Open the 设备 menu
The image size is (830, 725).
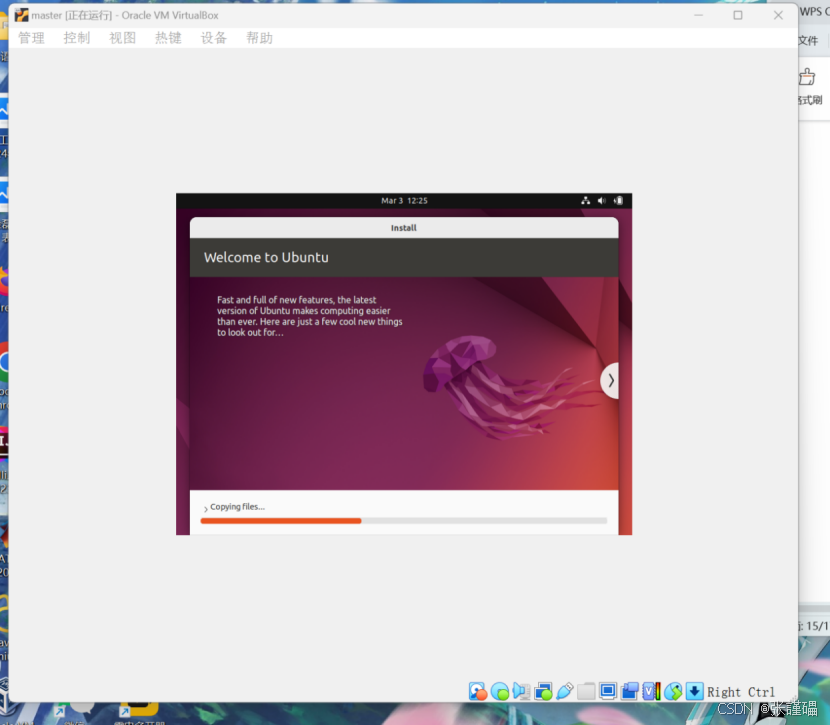point(213,38)
